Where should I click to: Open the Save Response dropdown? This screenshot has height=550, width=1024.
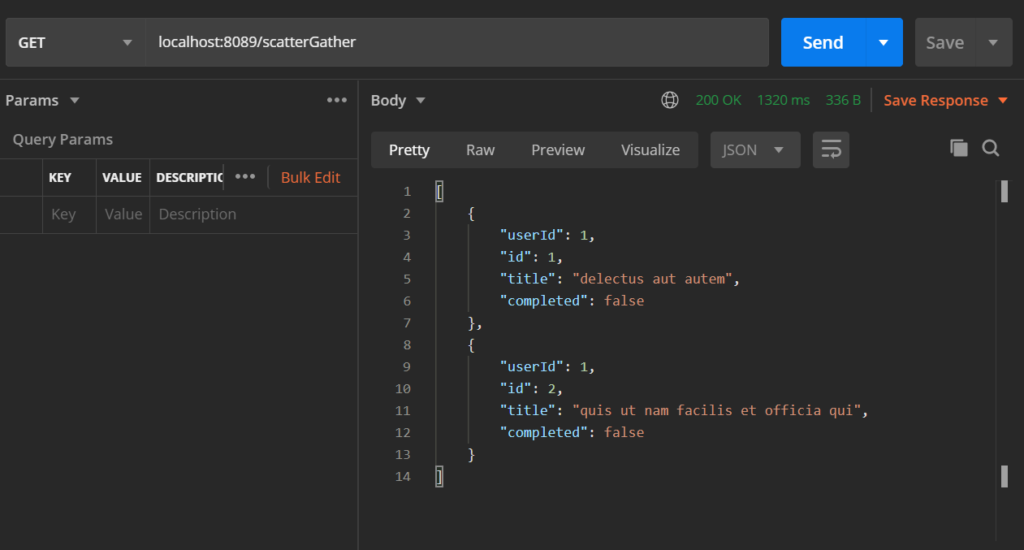click(x=945, y=100)
